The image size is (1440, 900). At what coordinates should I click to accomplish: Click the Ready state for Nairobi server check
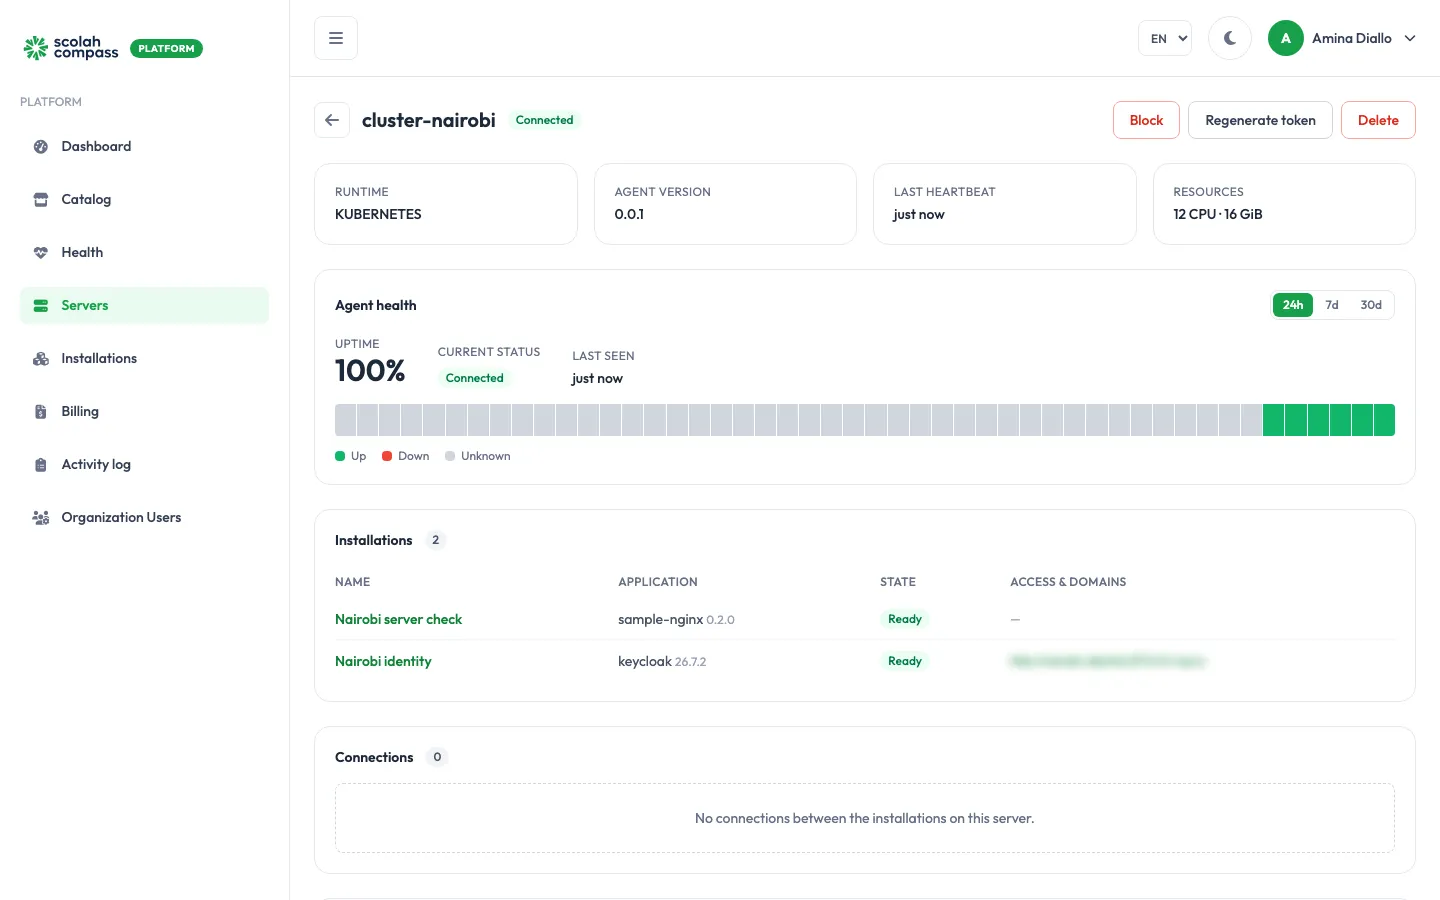click(905, 619)
